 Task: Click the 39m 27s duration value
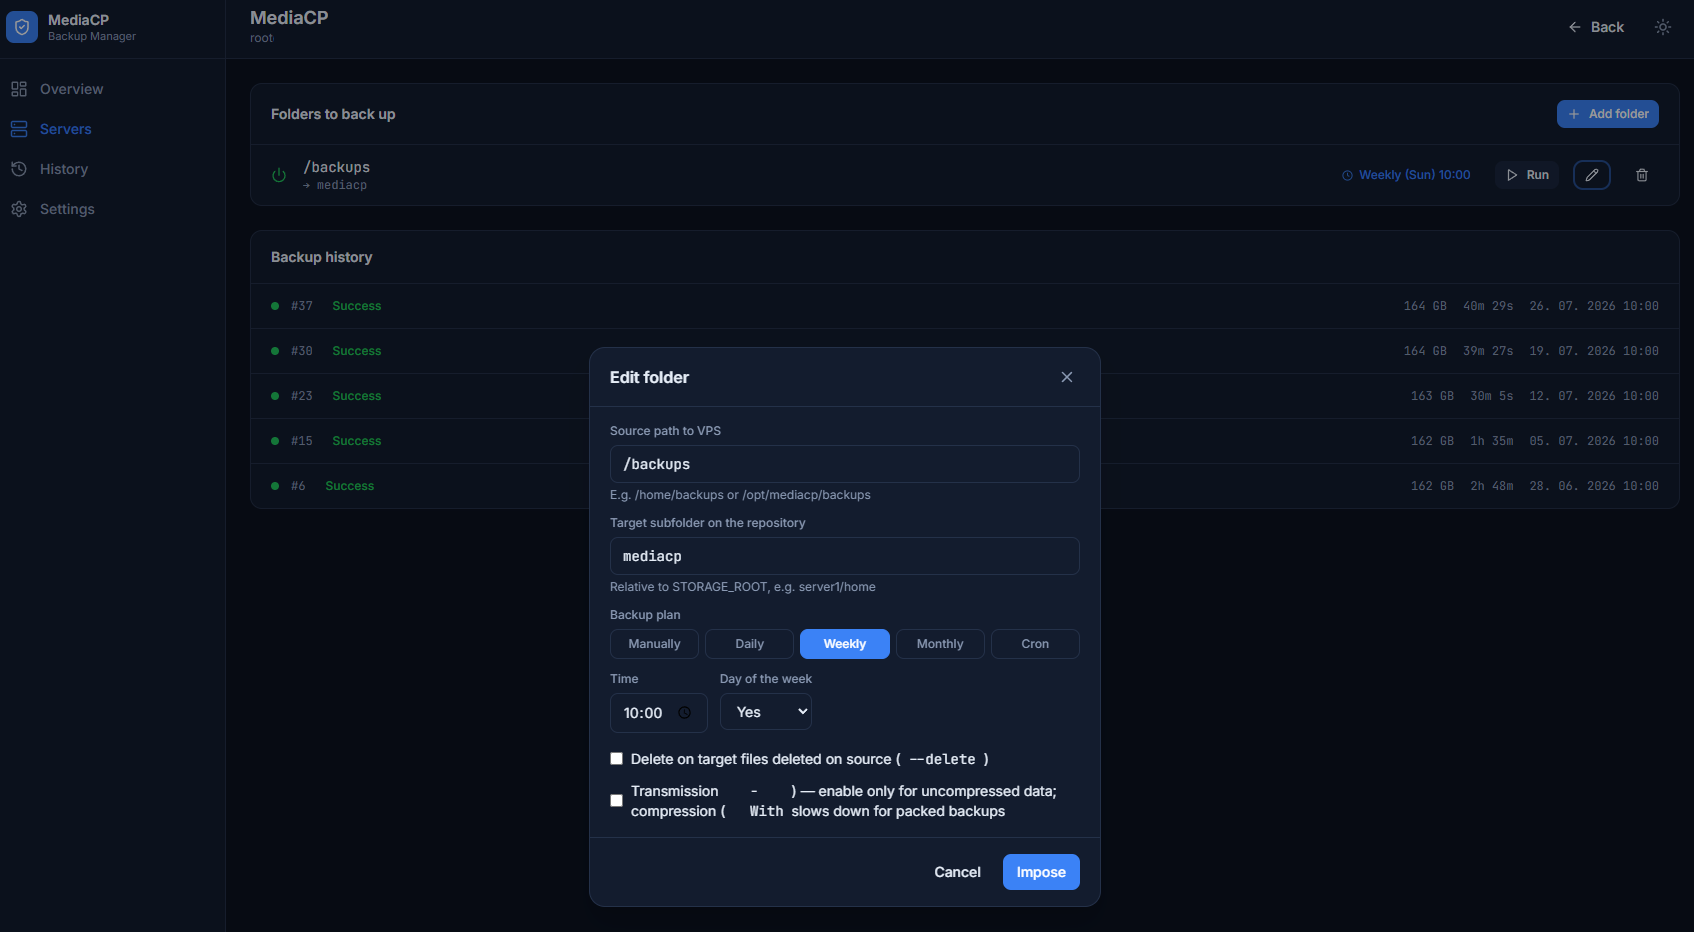(1488, 351)
